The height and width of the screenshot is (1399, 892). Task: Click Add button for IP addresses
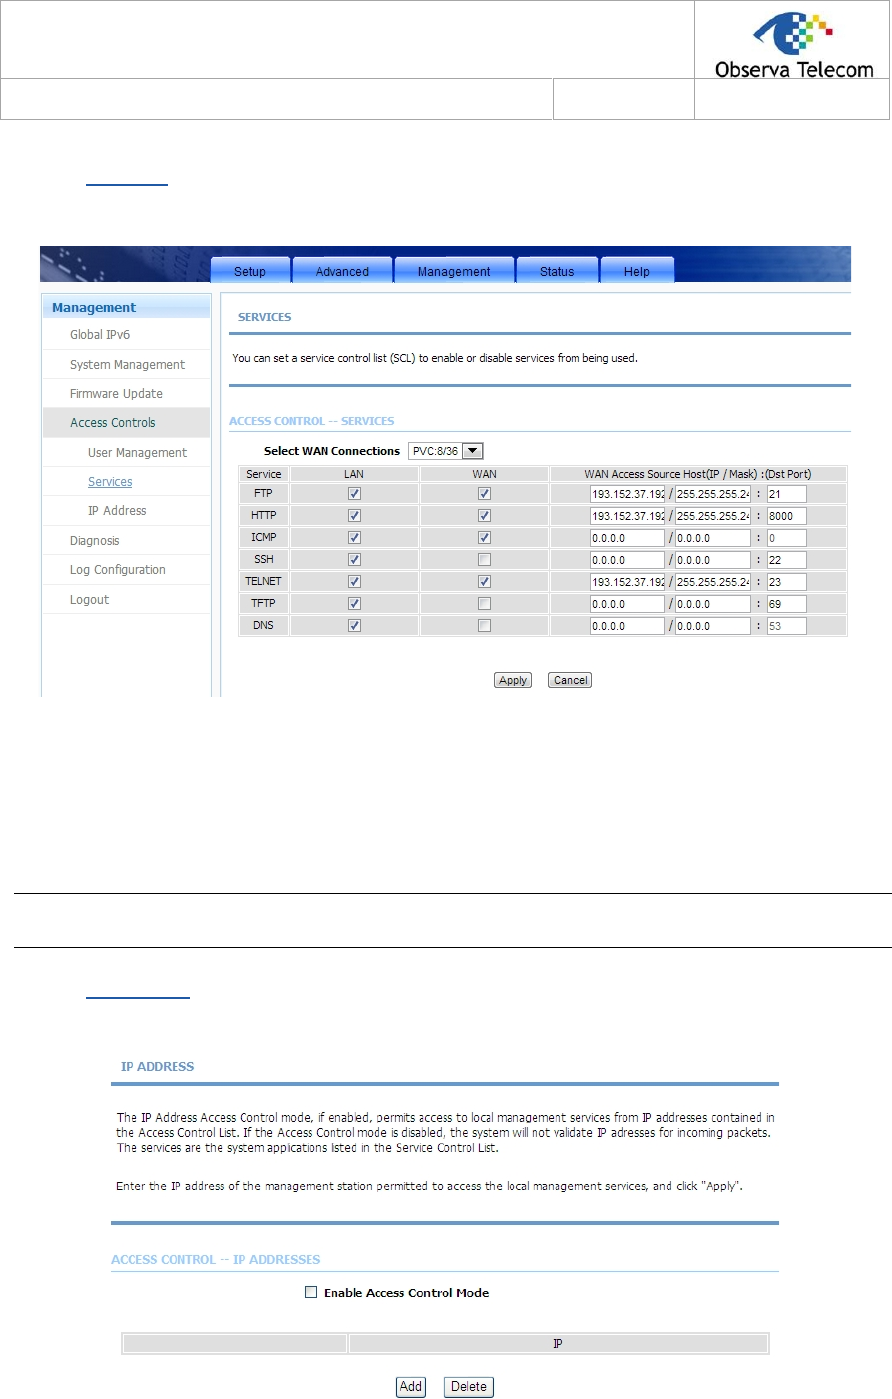tap(411, 1387)
